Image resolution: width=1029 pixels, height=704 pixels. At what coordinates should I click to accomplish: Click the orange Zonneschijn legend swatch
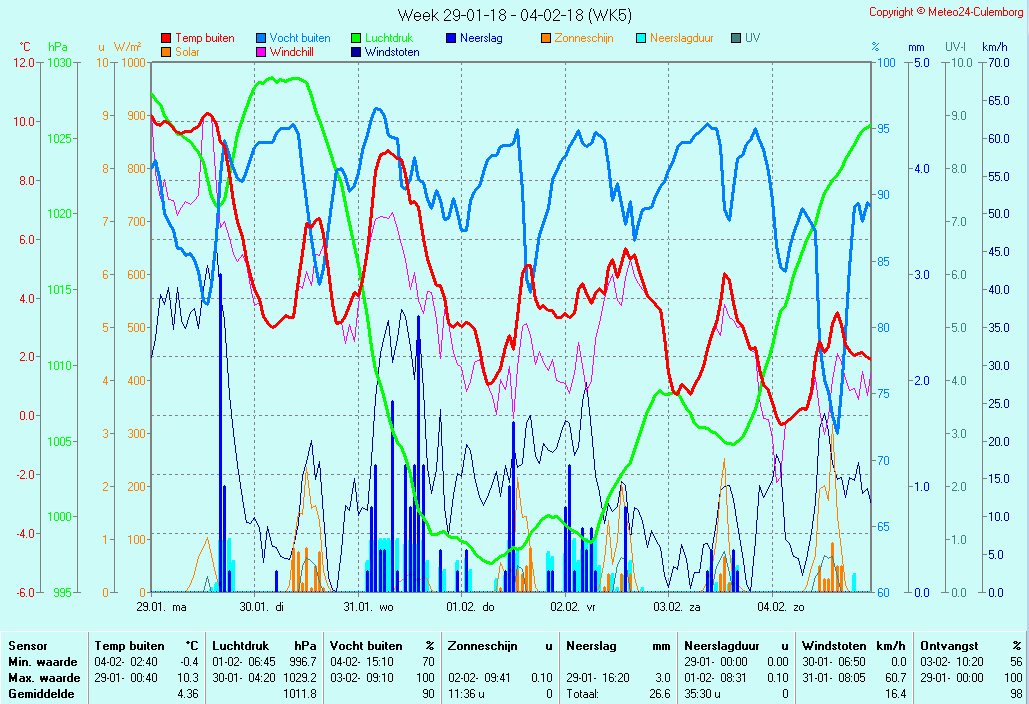coord(546,38)
